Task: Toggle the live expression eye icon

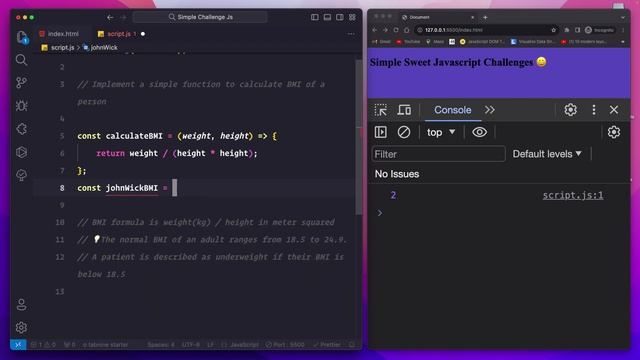Action: 479,132
